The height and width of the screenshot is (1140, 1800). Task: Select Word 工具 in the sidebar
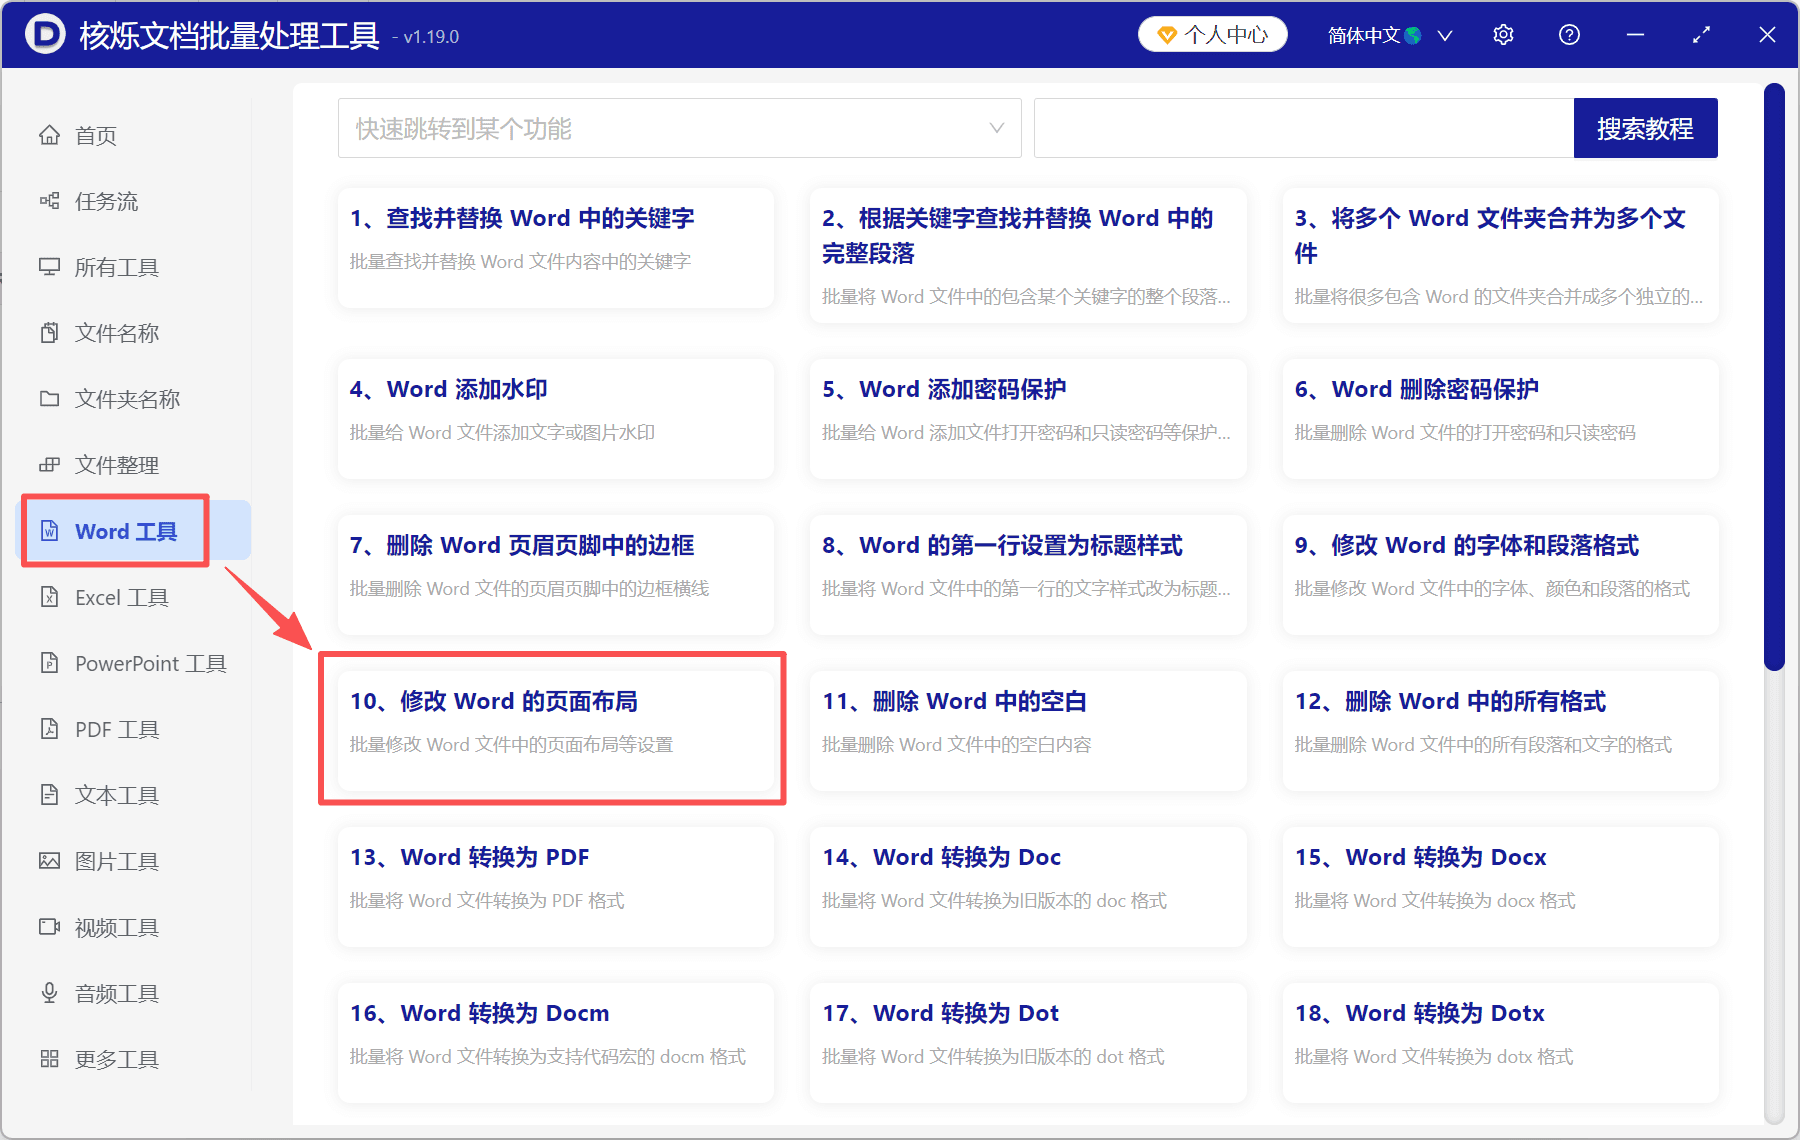coord(114,530)
